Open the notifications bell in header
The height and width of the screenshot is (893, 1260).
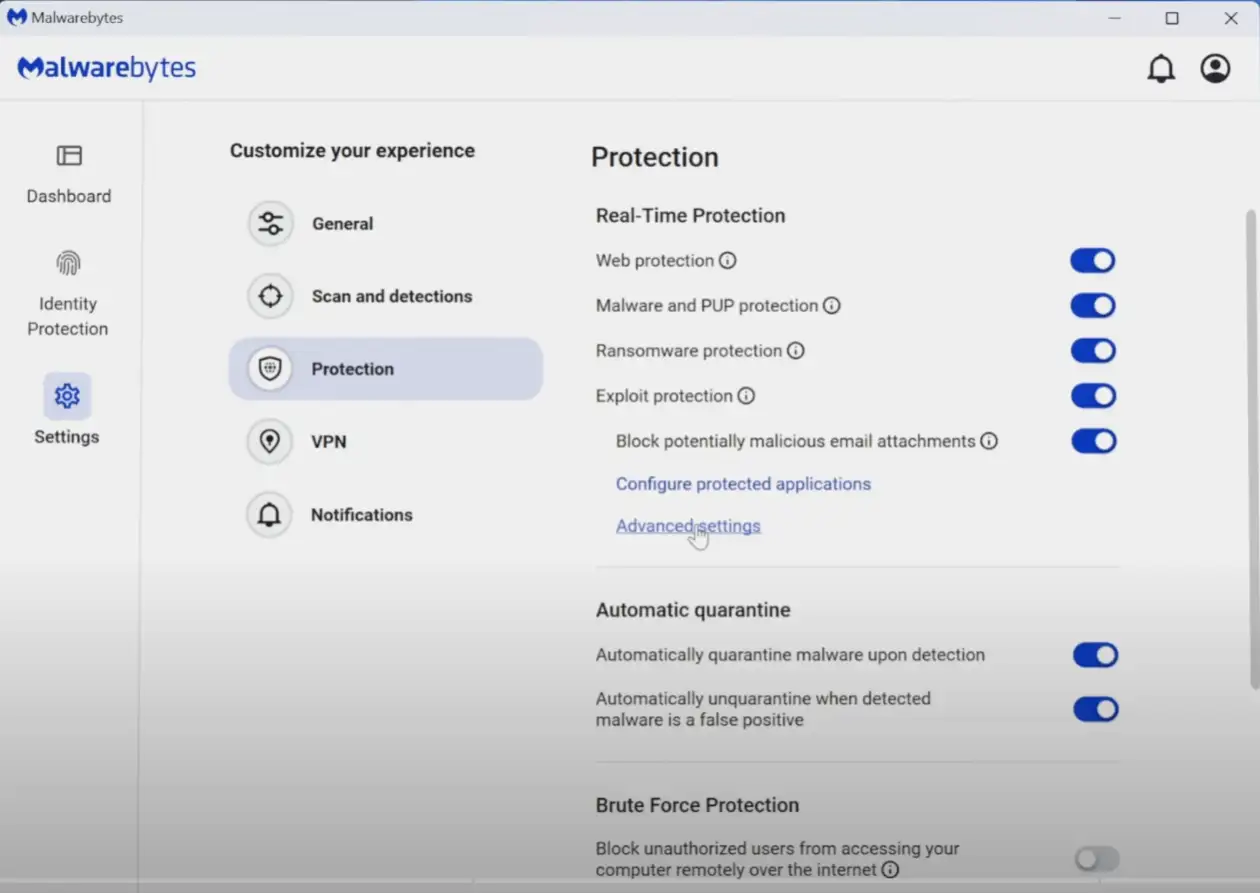click(1160, 69)
